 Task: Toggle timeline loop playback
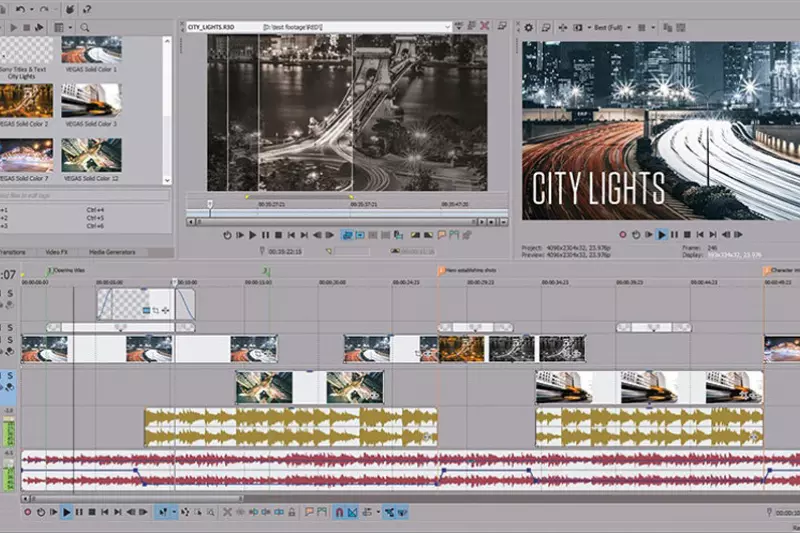pyautogui.click(x=40, y=512)
